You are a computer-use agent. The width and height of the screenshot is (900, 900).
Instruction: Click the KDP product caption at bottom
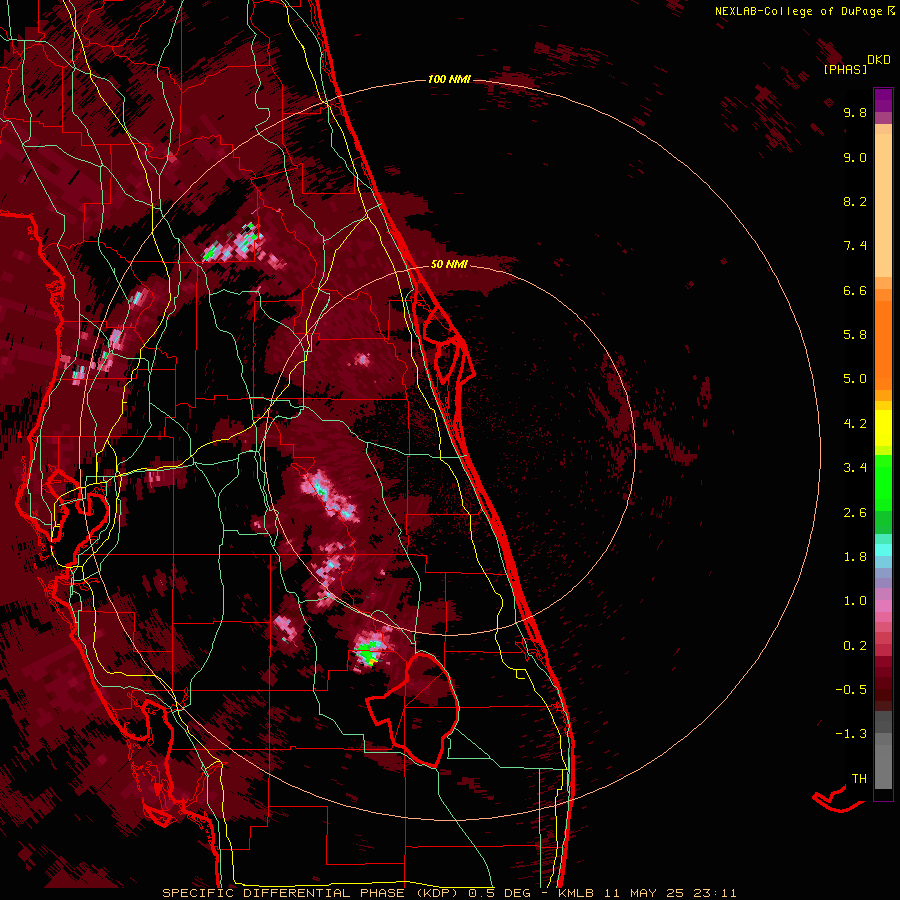click(449, 893)
